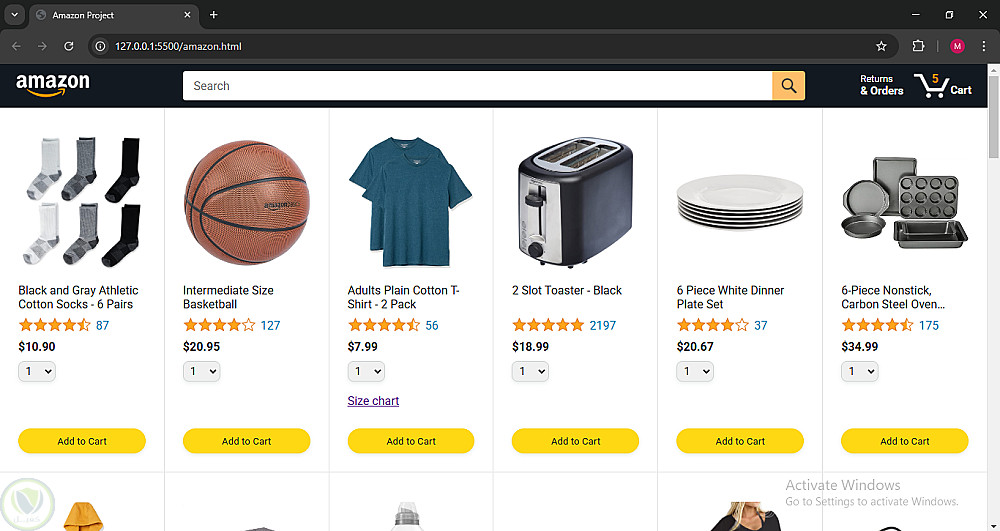
Task: Click the Amazon search input field
Action: (477, 86)
